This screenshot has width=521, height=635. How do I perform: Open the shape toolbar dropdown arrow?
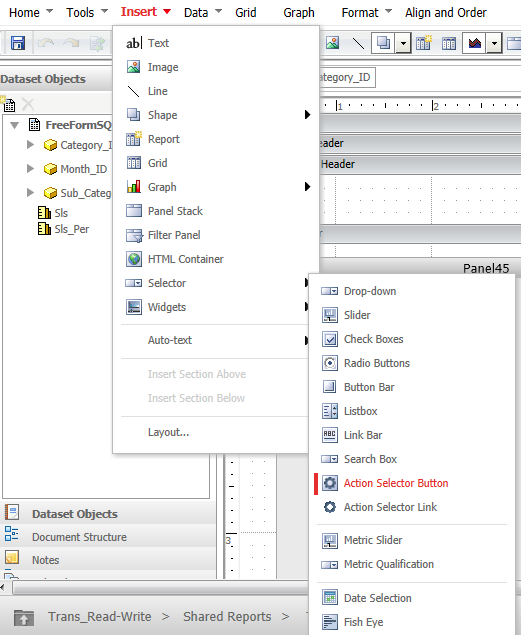pos(403,43)
